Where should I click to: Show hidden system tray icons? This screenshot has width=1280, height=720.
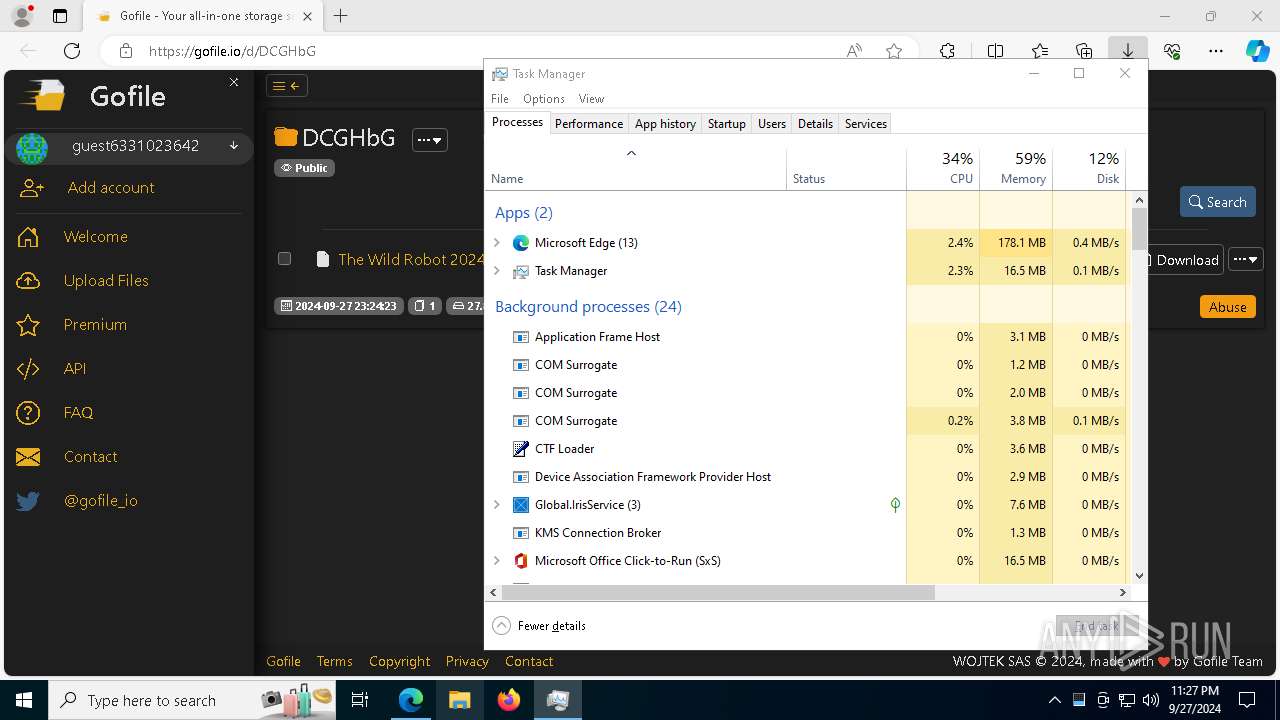pos(1054,700)
